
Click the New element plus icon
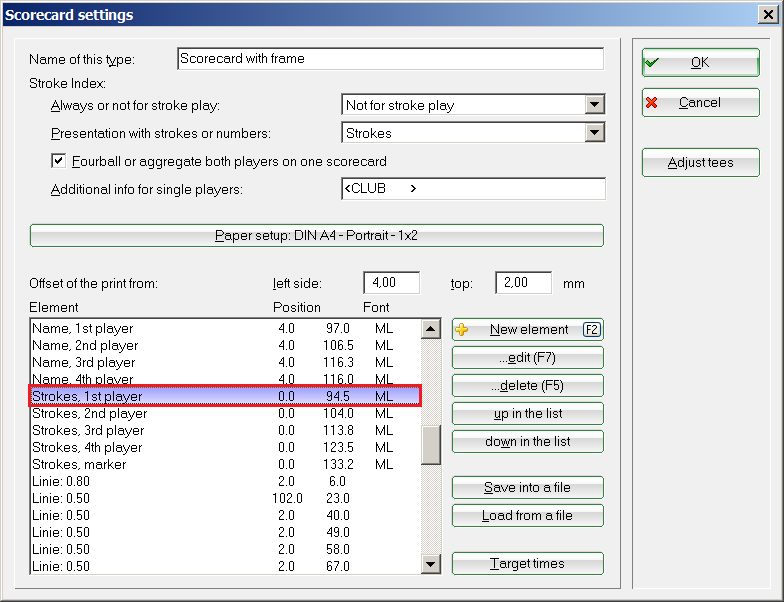pyautogui.click(x=462, y=330)
